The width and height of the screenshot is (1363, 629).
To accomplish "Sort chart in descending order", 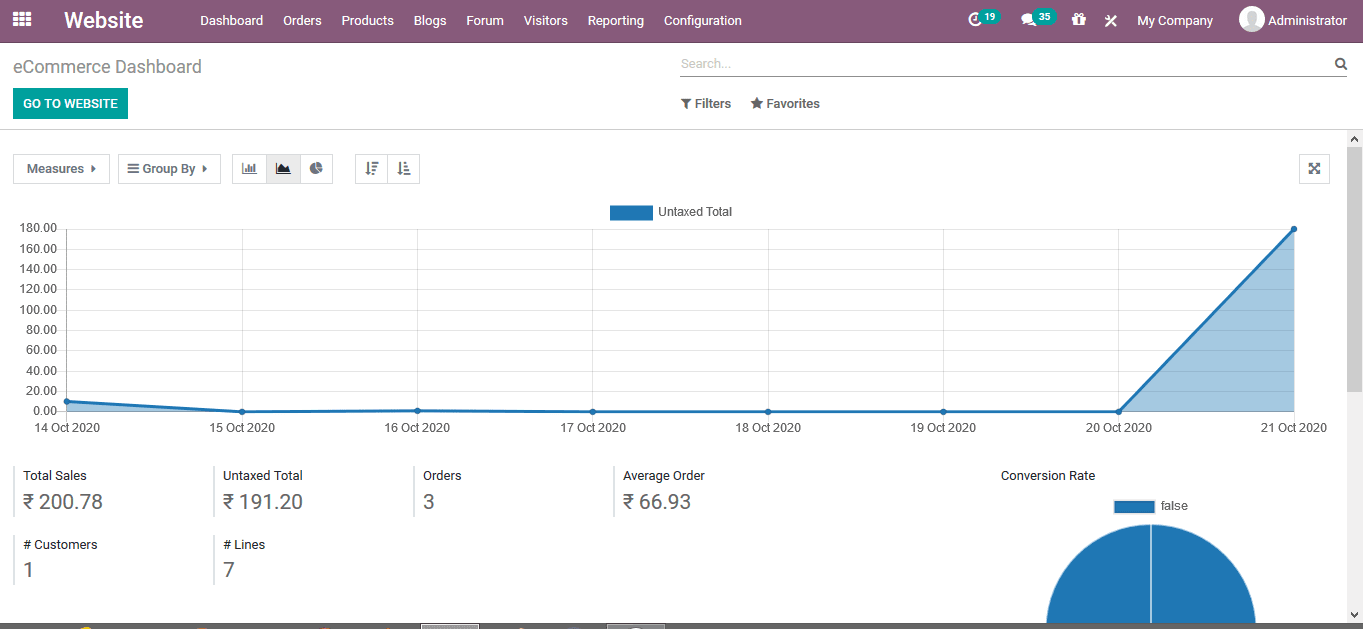I will (x=372, y=169).
